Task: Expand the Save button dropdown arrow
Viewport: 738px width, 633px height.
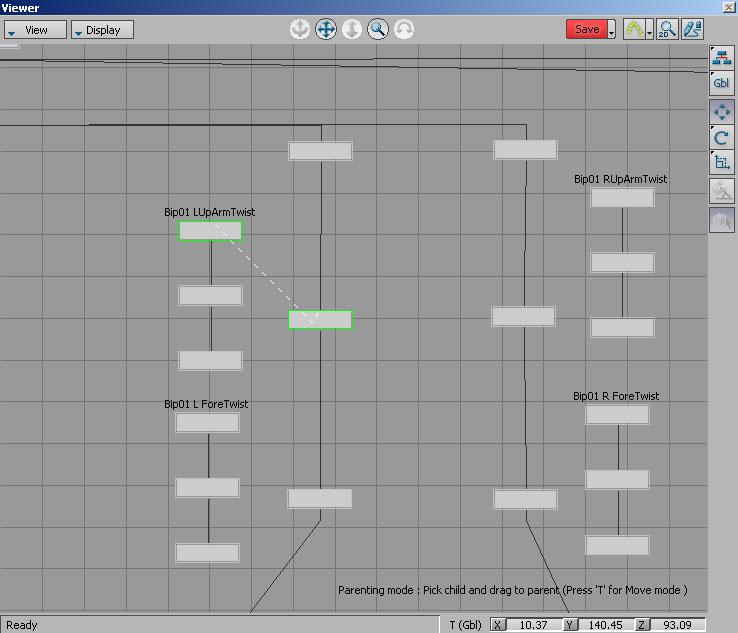Action: pyautogui.click(x=611, y=29)
